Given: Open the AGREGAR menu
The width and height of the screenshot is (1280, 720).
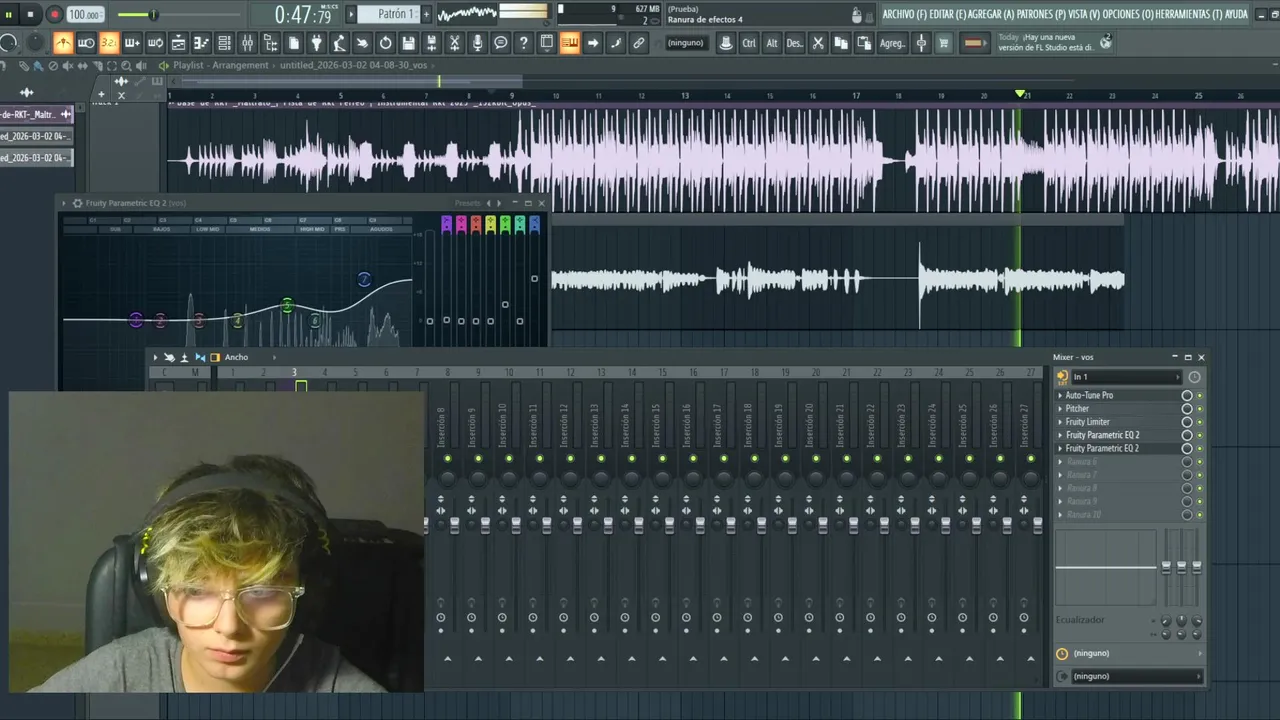Looking at the screenshot, I should [x=991, y=14].
